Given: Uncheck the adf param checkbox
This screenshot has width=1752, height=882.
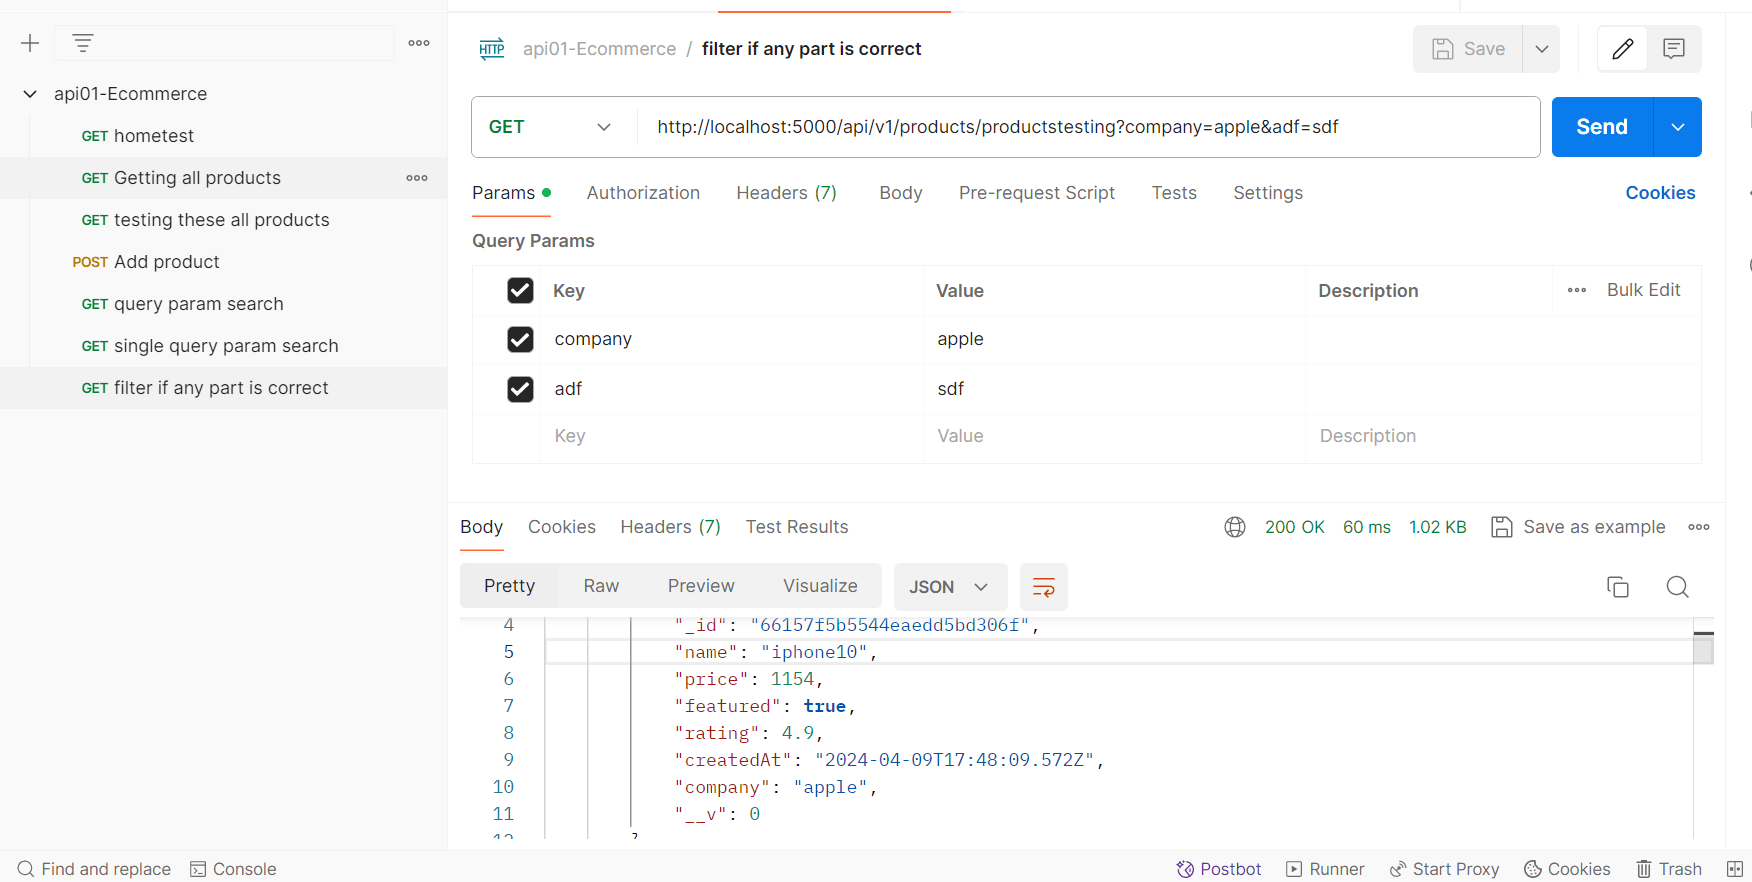Looking at the screenshot, I should click(x=520, y=389).
